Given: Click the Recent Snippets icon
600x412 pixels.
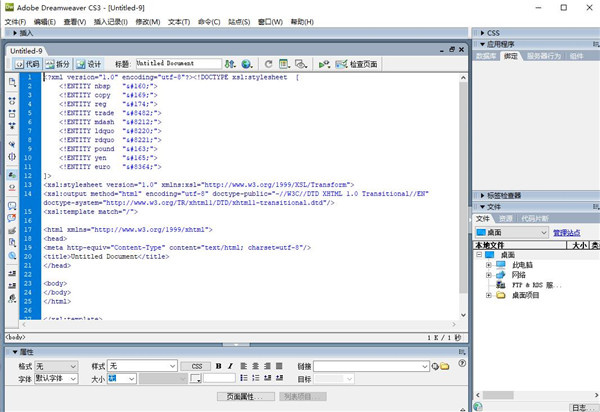Looking at the screenshot, I should (12, 243).
